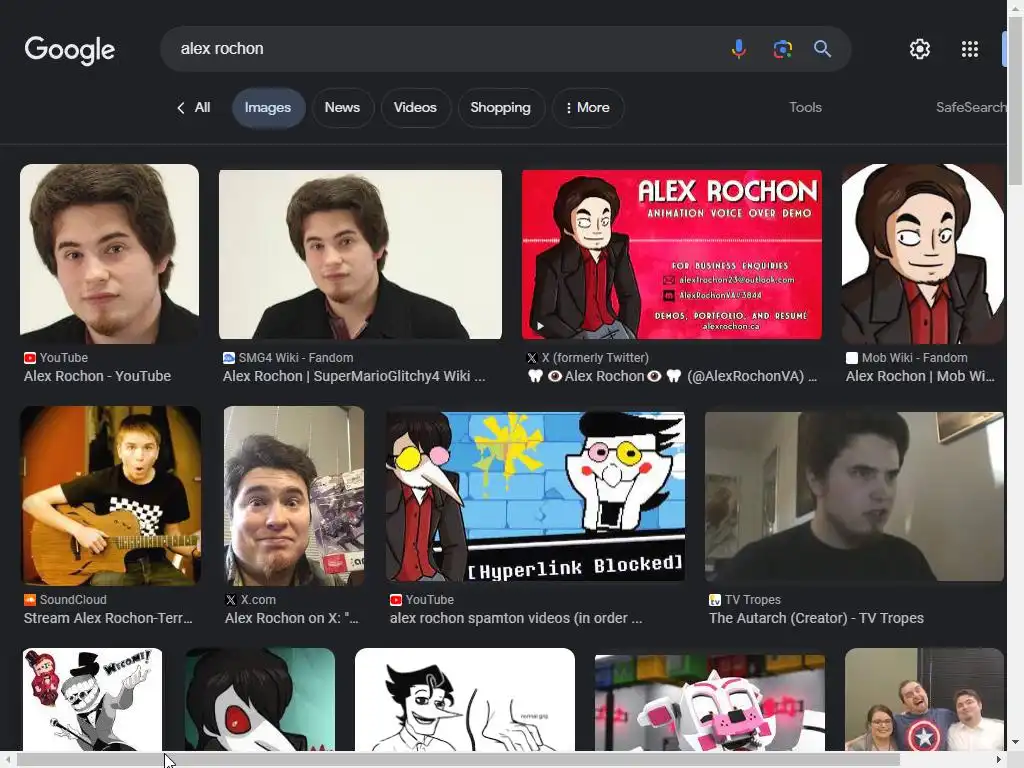This screenshot has height=768, width=1024.
Task: Click the Google logo
Action: 70,50
